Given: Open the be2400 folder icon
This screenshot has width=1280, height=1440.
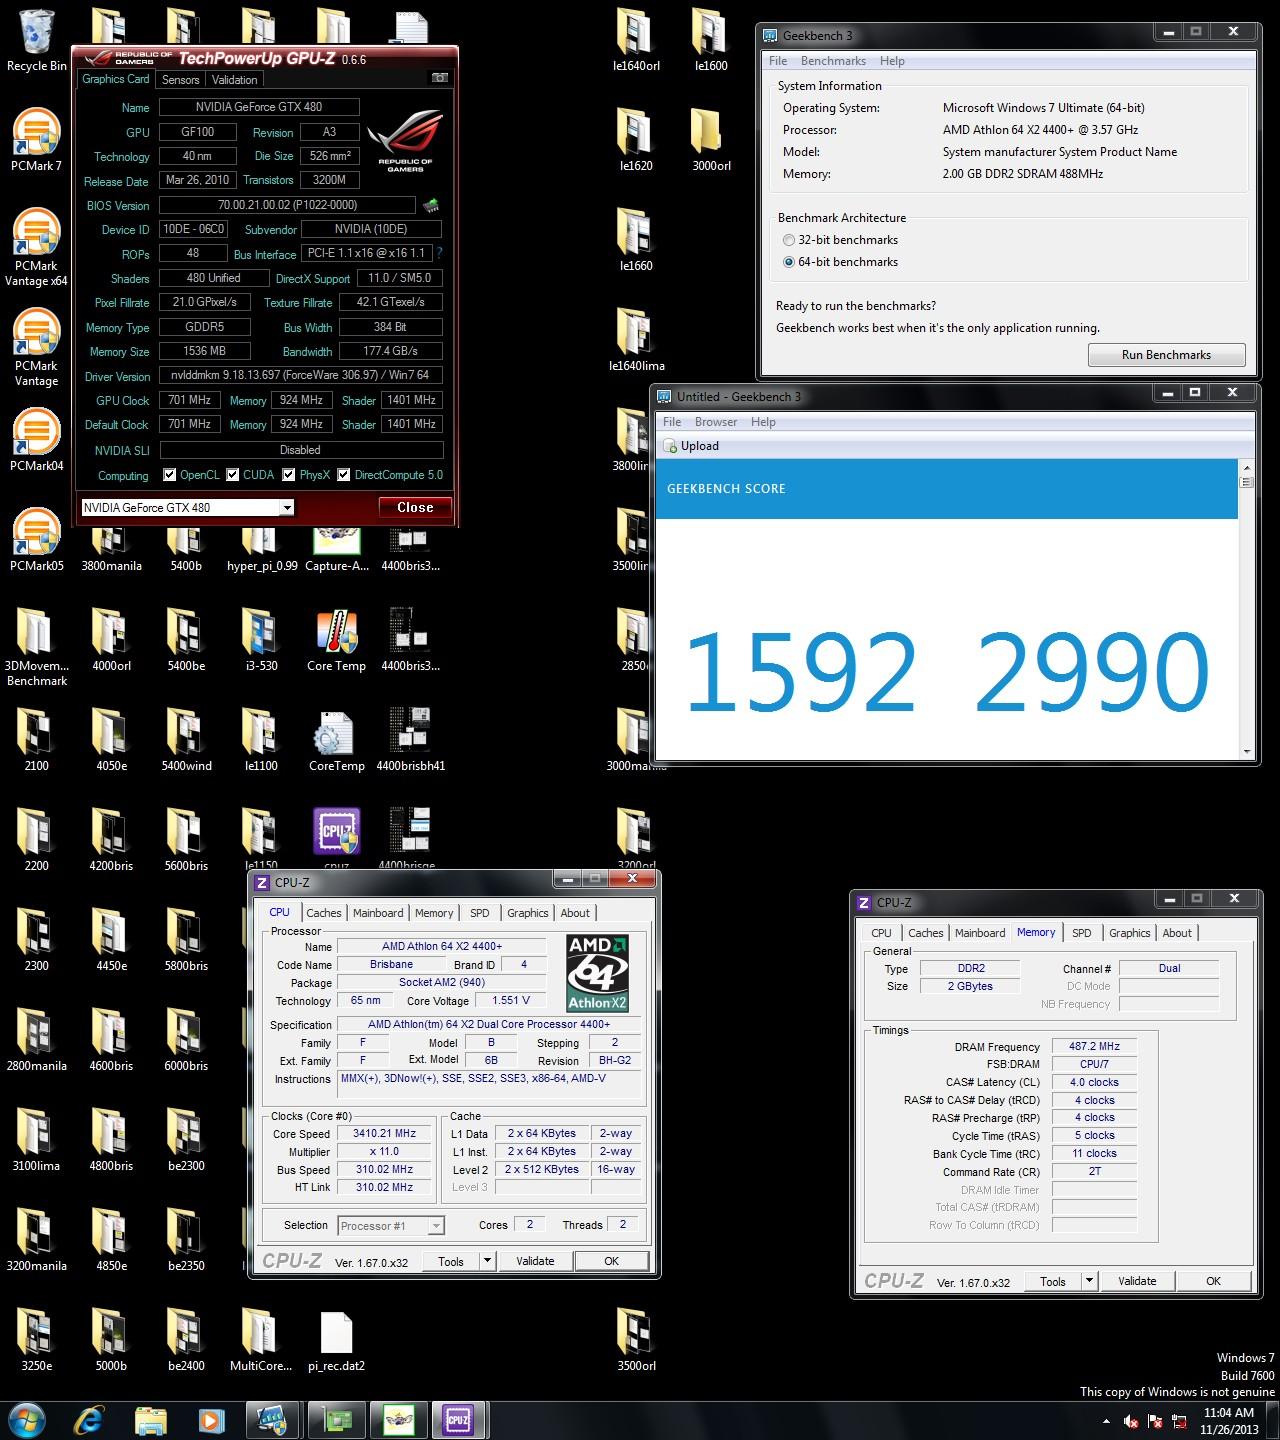Looking at the screenshot, I should click(x=186, y=1338).
